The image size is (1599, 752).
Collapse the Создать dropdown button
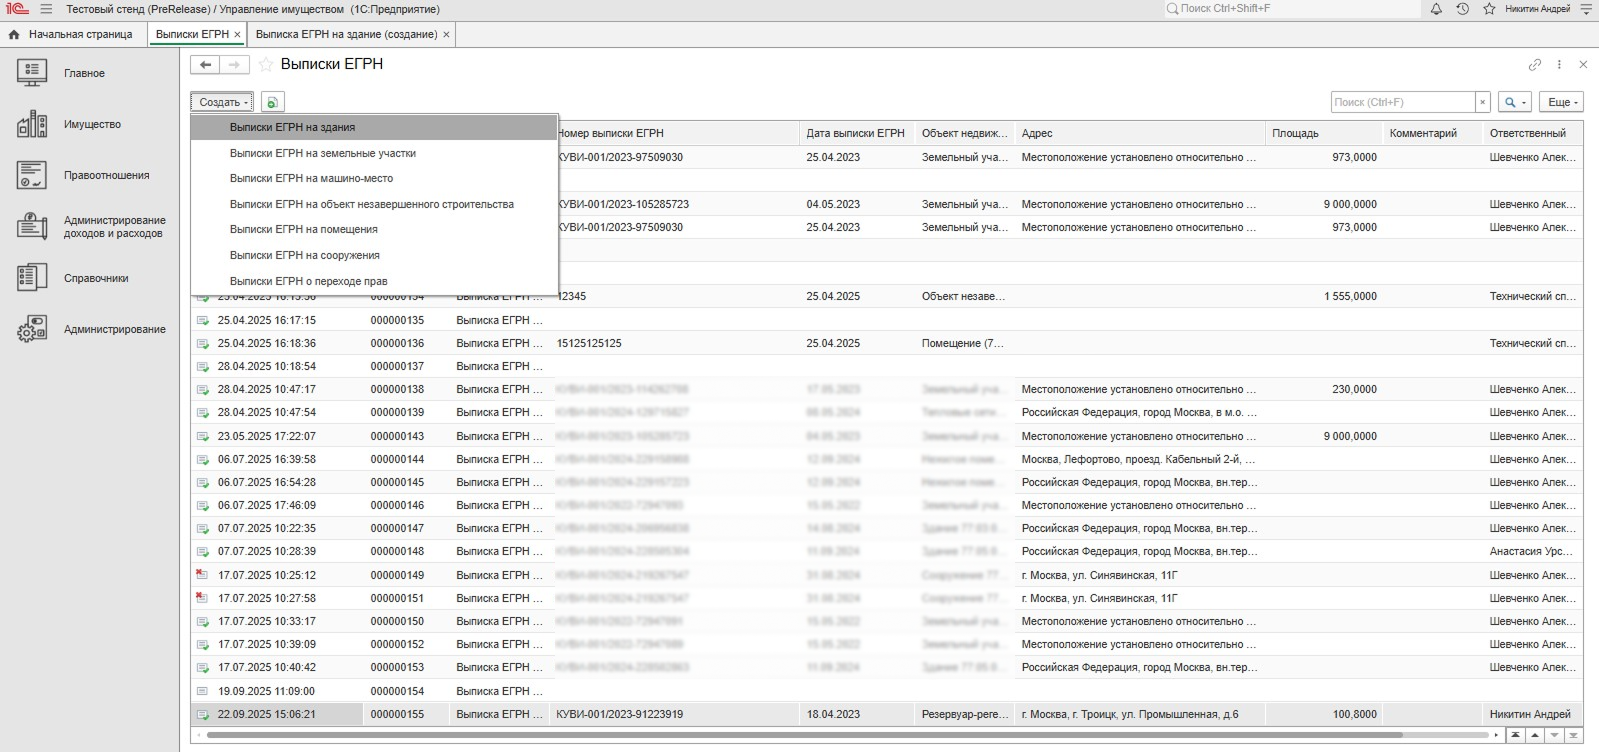pos(222,102)
